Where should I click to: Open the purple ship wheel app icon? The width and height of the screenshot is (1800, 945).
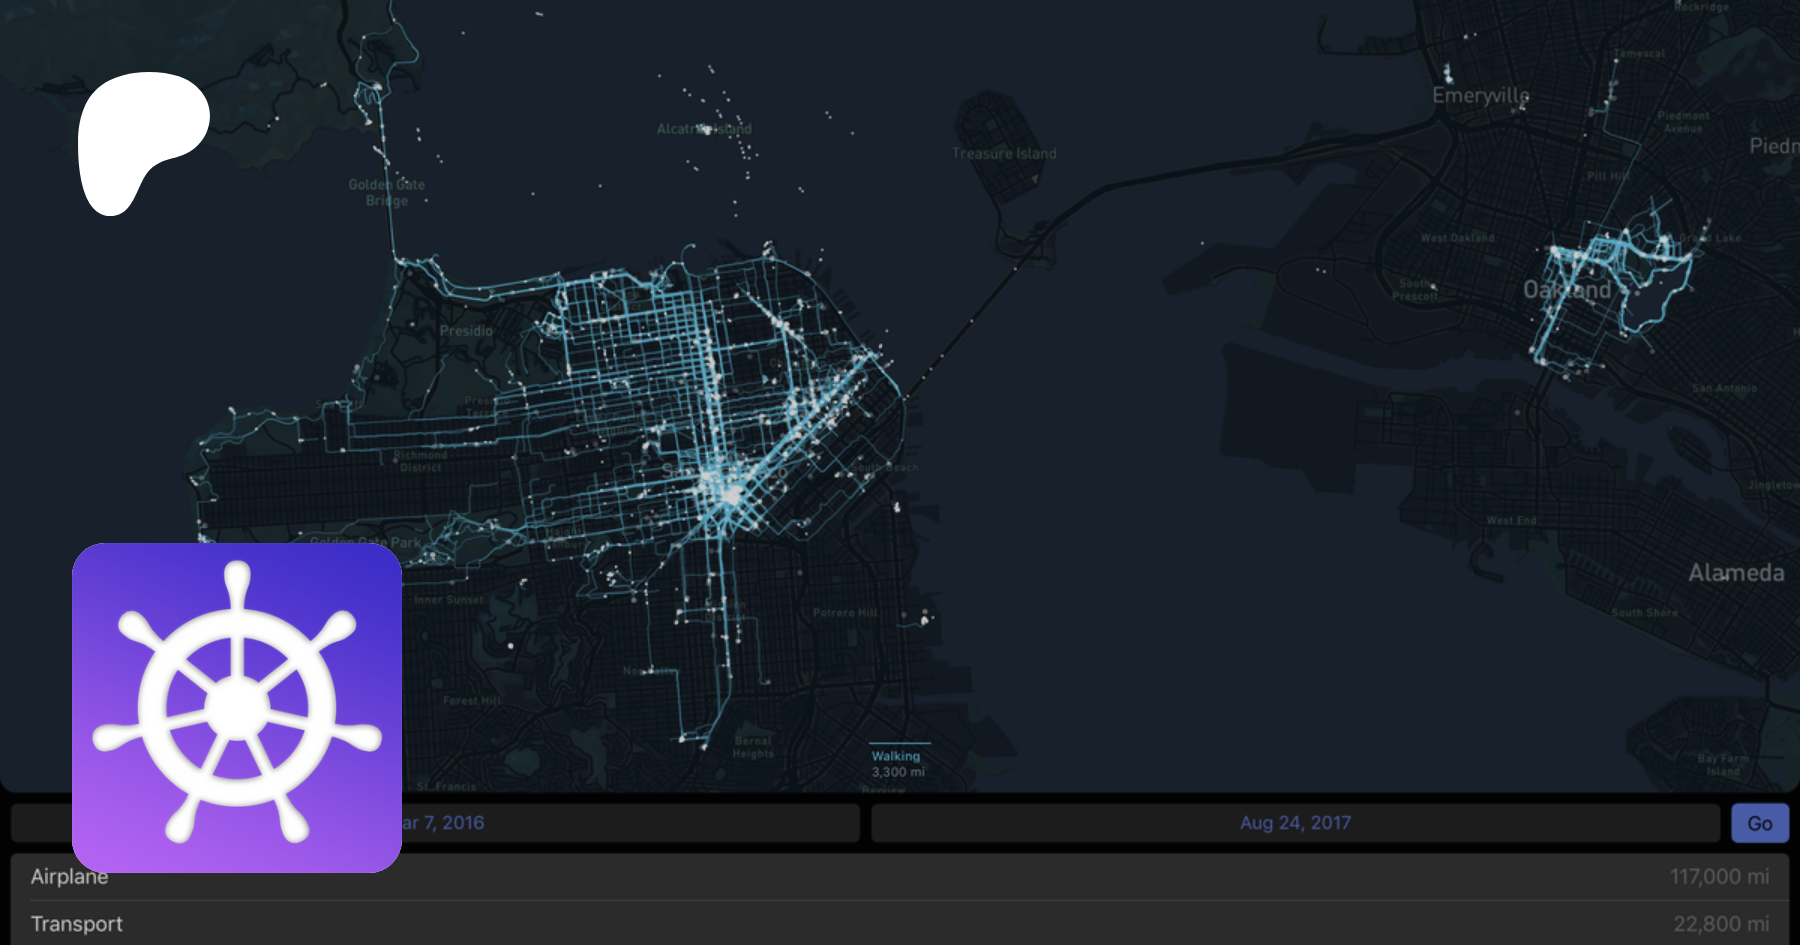click(237, 708)
